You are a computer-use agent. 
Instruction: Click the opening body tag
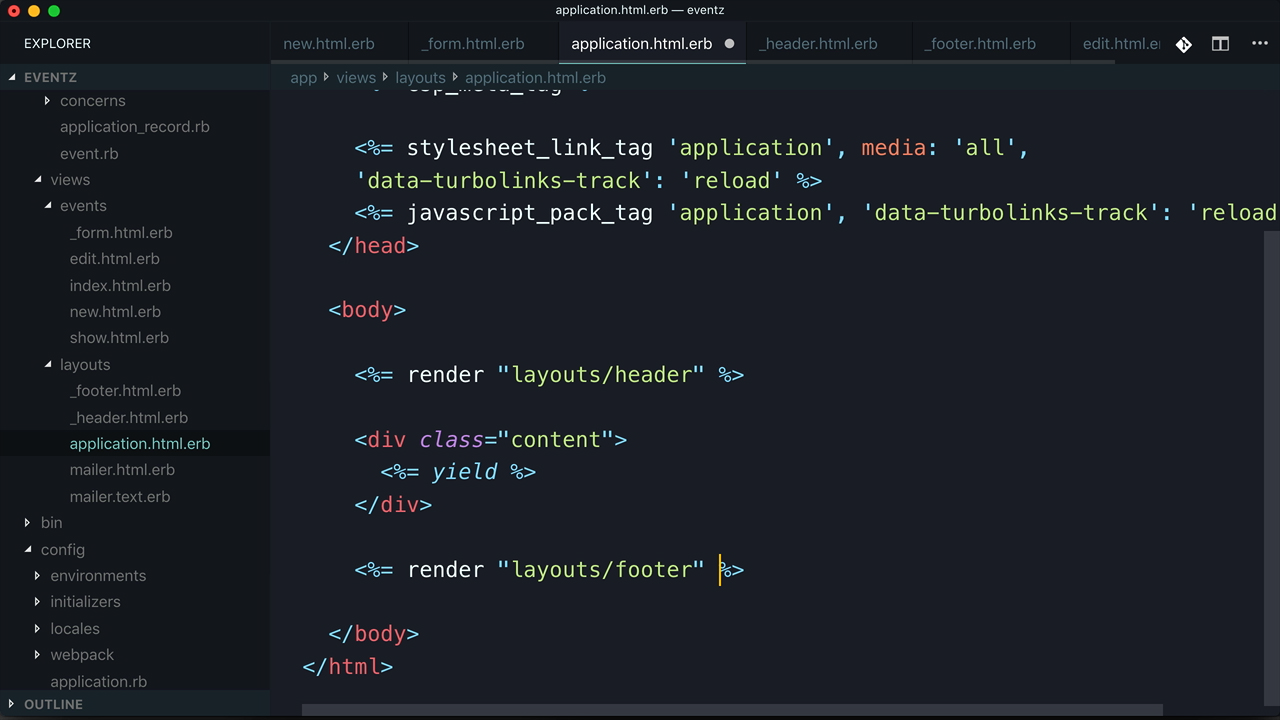(x=367, y=310)
